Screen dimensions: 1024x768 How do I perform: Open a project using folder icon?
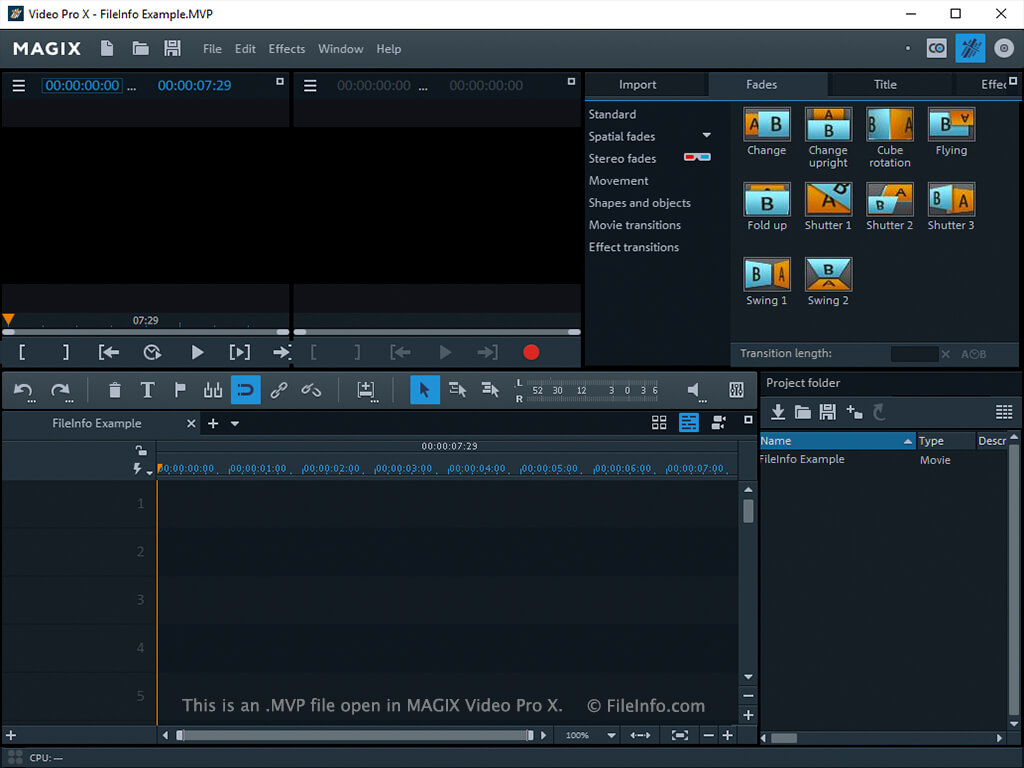click(x=140, y=48)
